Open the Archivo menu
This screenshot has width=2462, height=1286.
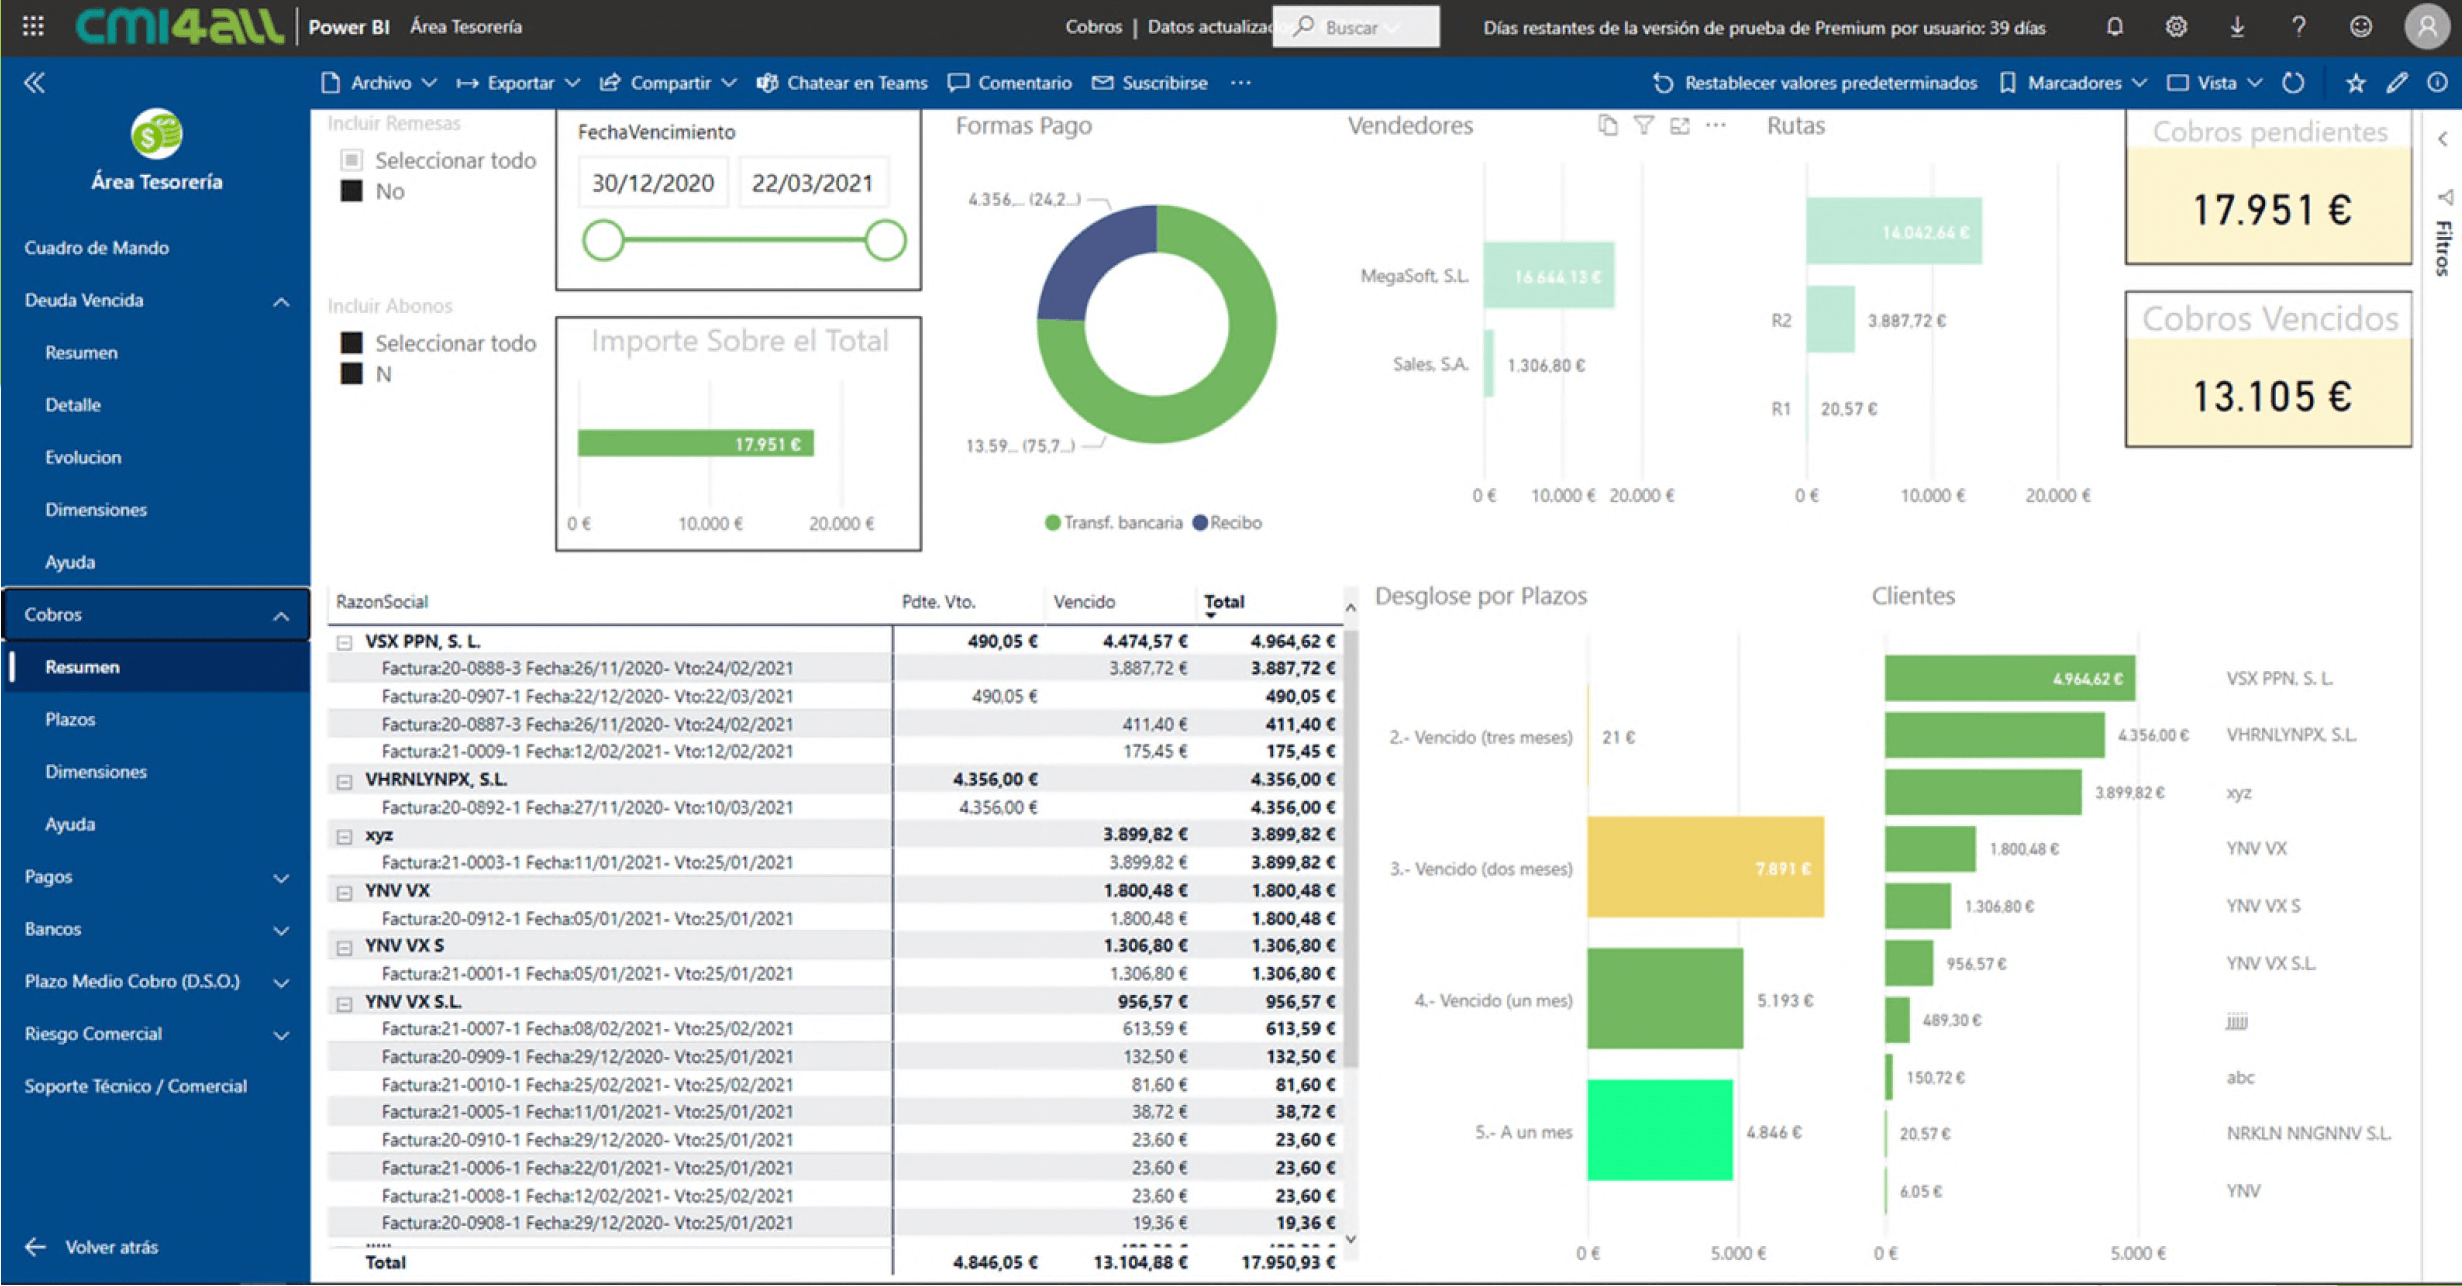pos(380,83)
